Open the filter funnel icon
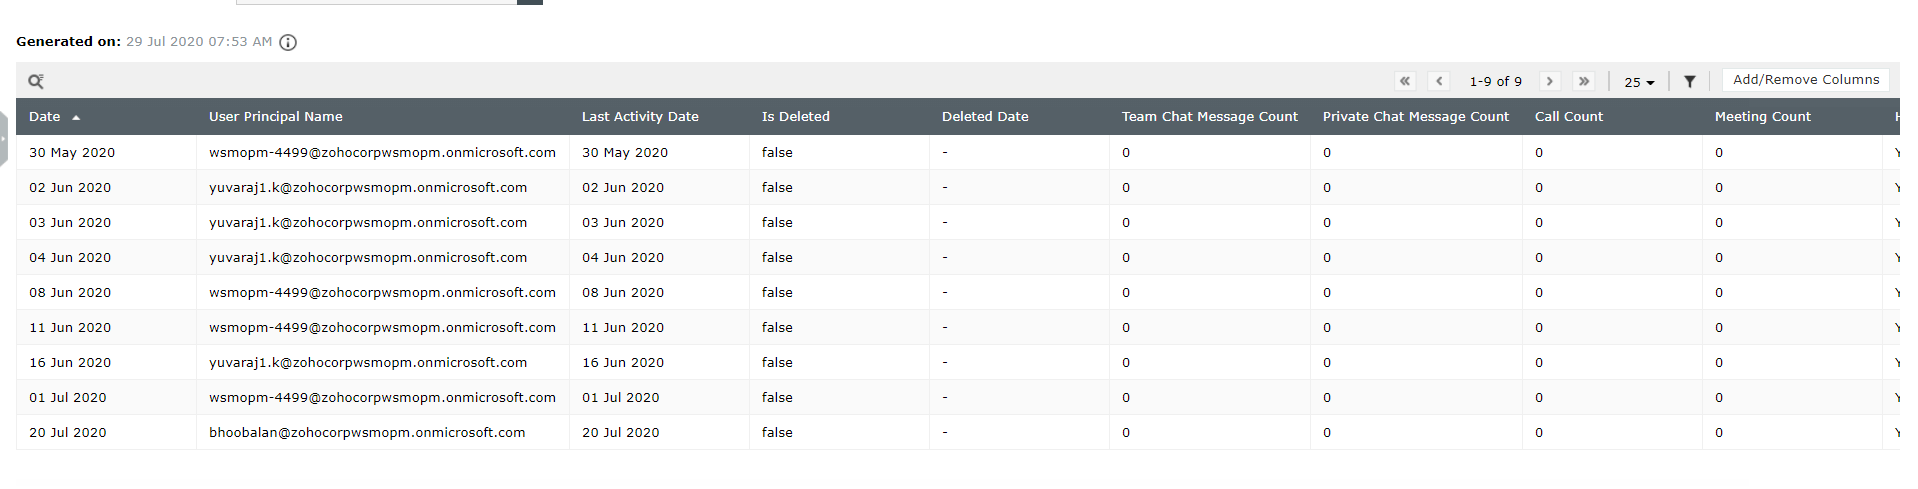The height and width of the screenshot is (489, 1918). pyautogui.click(x=1689, y=81)
